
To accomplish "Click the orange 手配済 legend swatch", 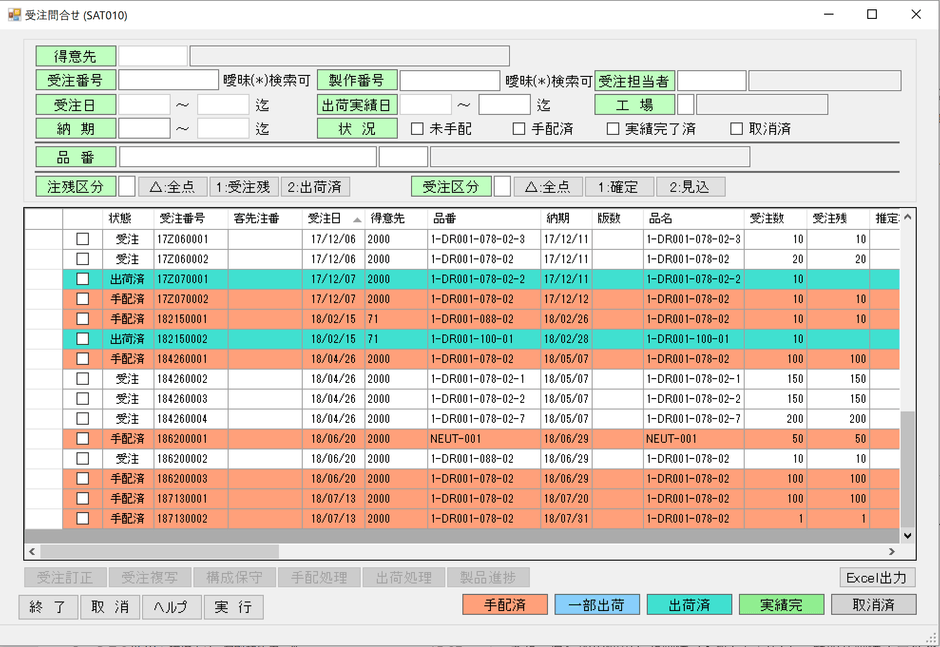I will coord(505,605).
